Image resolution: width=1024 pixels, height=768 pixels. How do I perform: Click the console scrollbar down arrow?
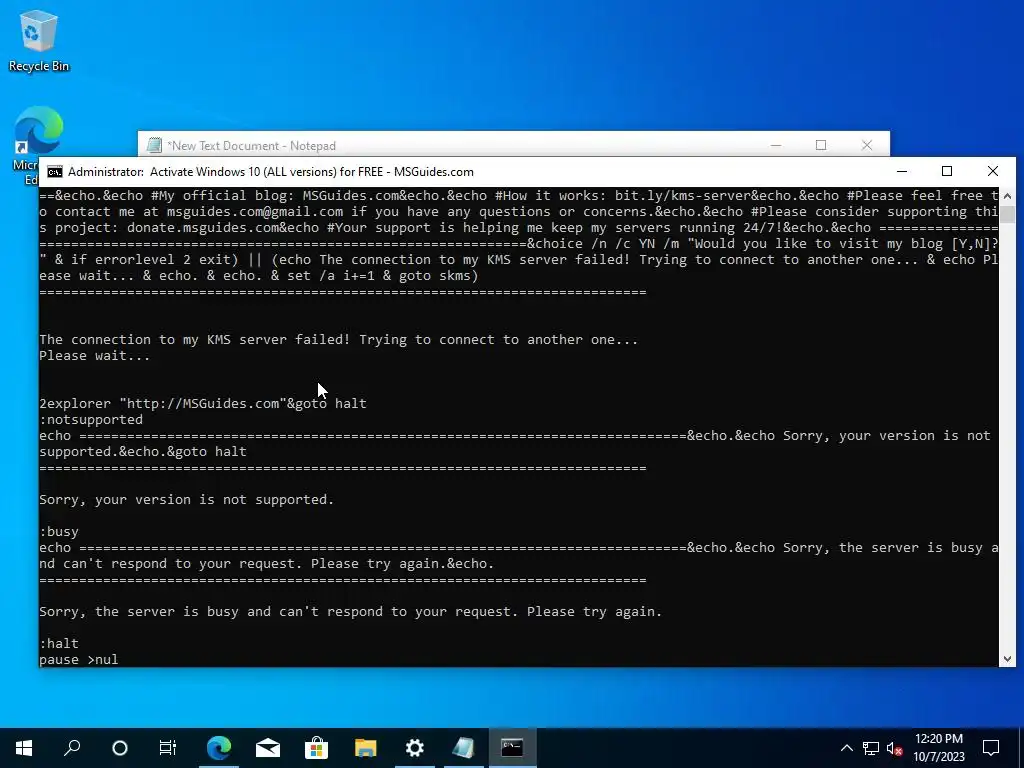click(x=1007, y=659)
